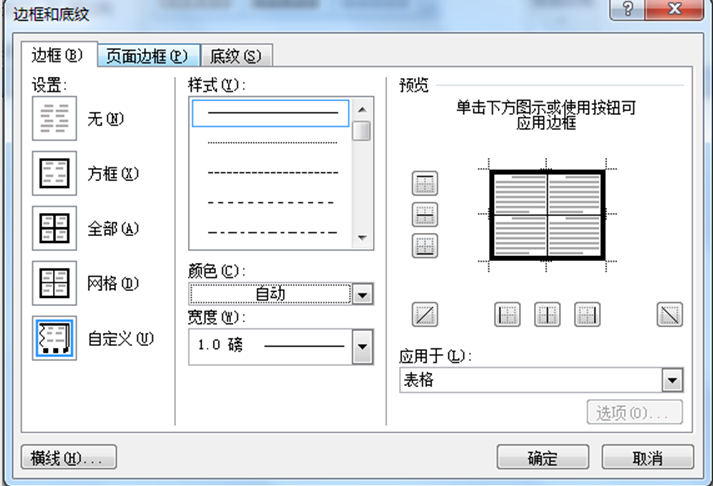Pick the 网格 grid border setting

point(54,284)
